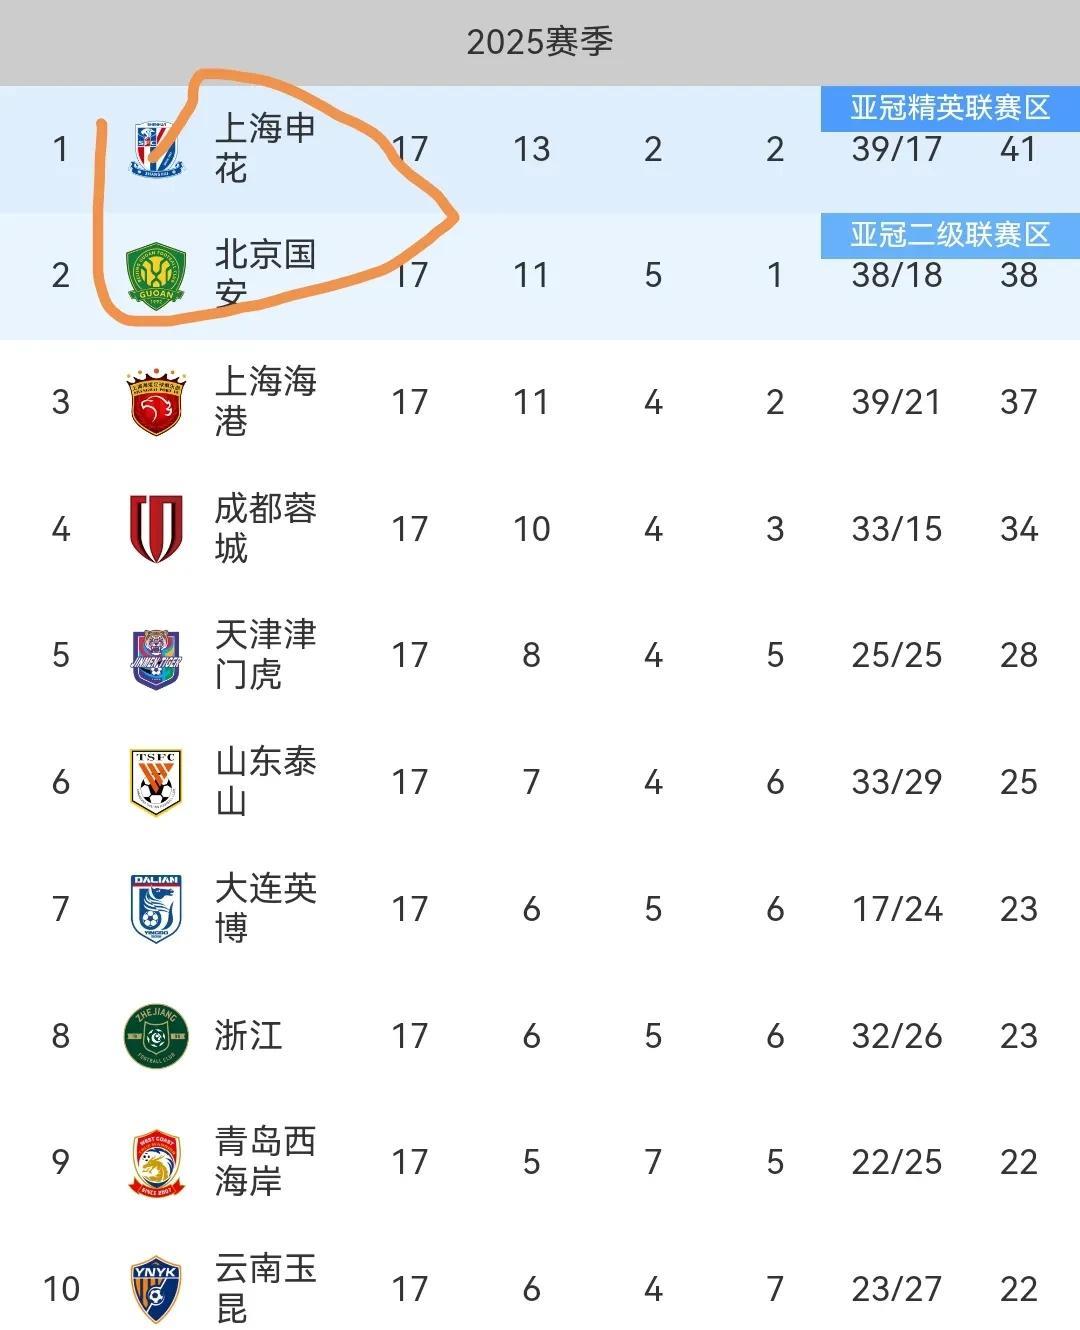Tap the Tianjin Jinmen Tiger emblem
Image resolution: width=1080 pixels, height=1330 pixels.
click(157, 656)
